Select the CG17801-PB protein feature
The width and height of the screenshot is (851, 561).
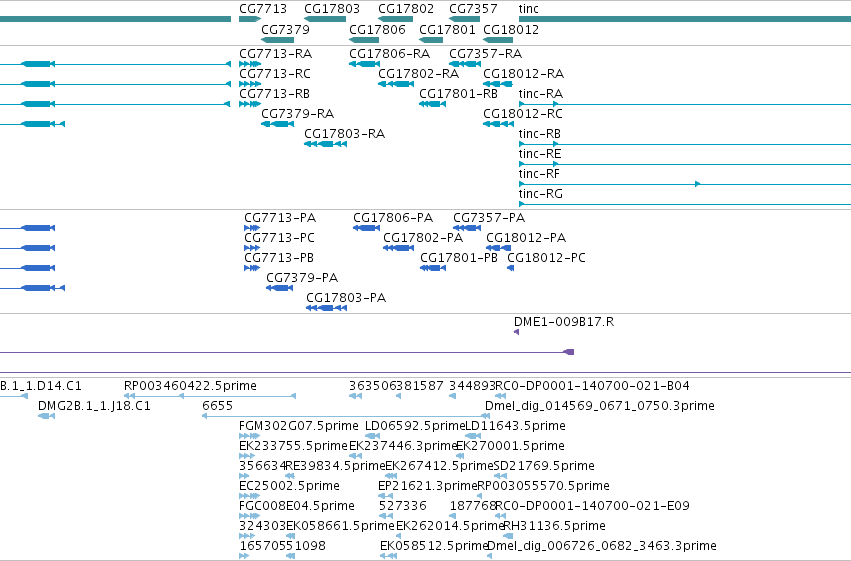click(433, 268)
